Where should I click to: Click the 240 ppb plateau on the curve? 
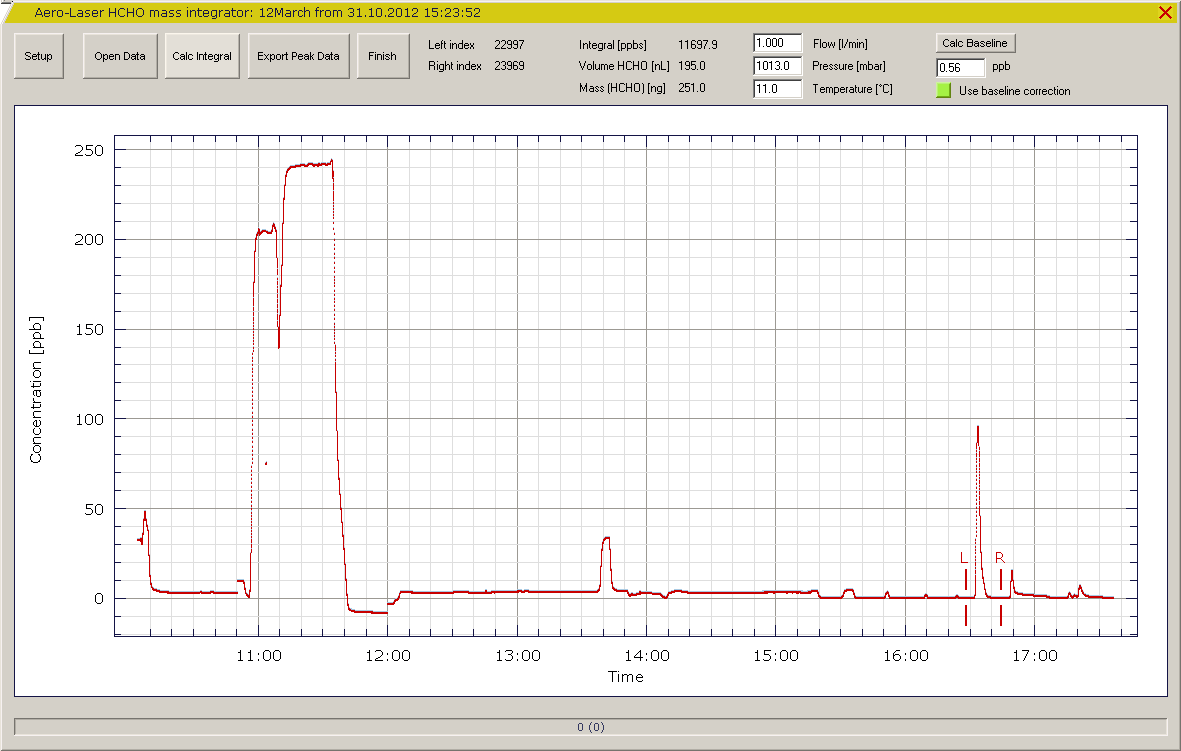(x=308, y=165)
